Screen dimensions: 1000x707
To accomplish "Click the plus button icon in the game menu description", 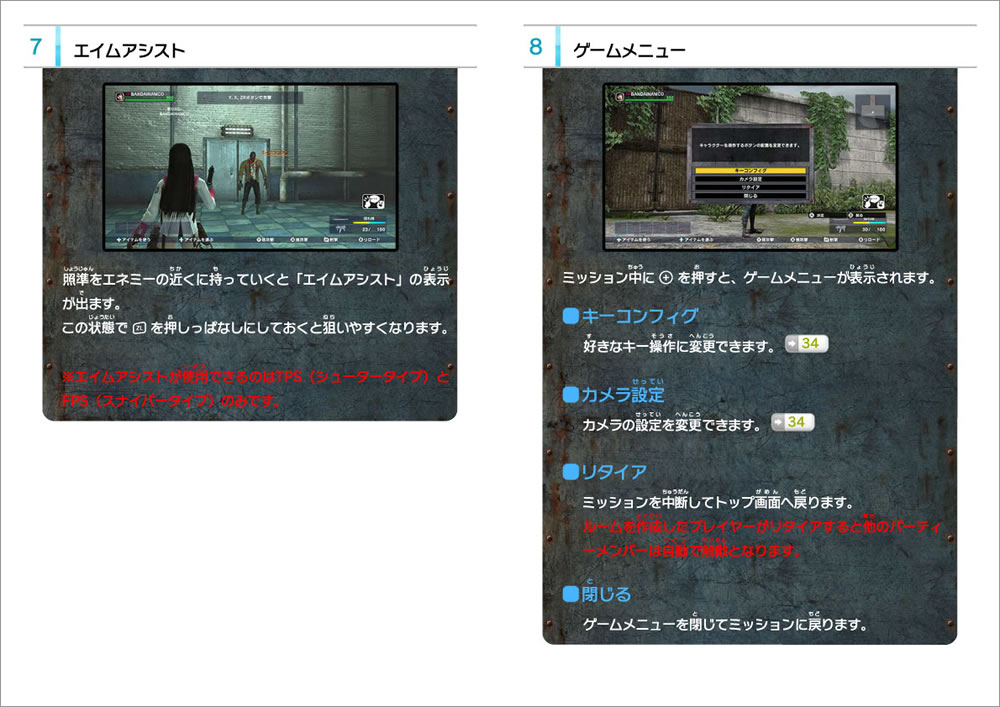I will coord(666,278).
